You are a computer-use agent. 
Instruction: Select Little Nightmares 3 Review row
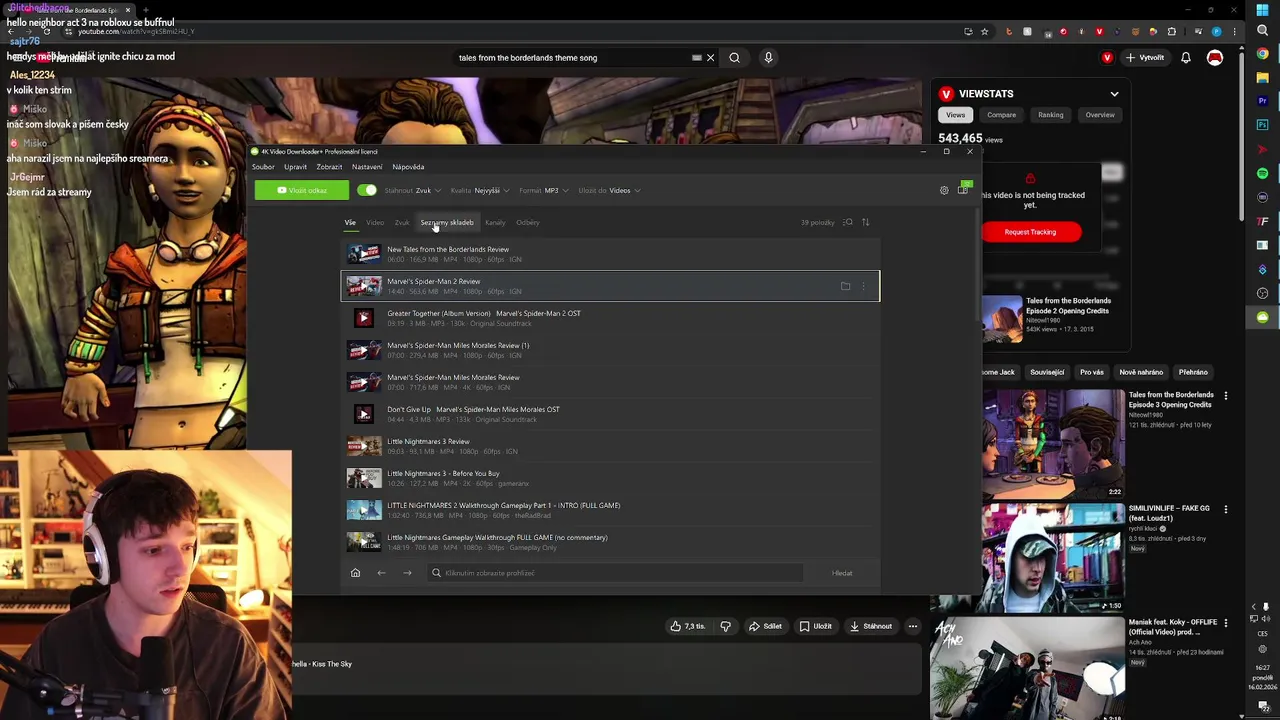610,446
